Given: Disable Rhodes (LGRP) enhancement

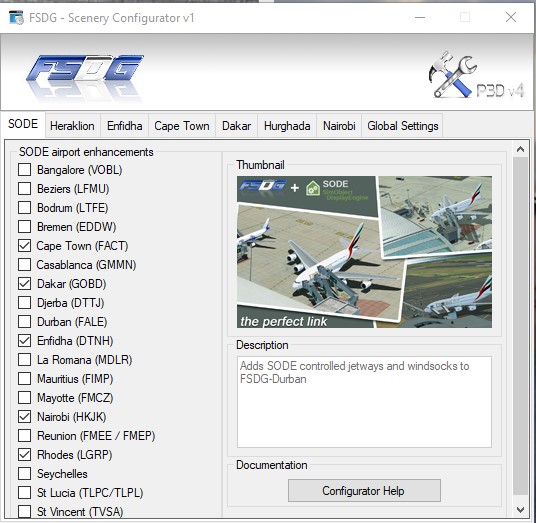Looking at the screenshot, I should [x=25, y=455].
